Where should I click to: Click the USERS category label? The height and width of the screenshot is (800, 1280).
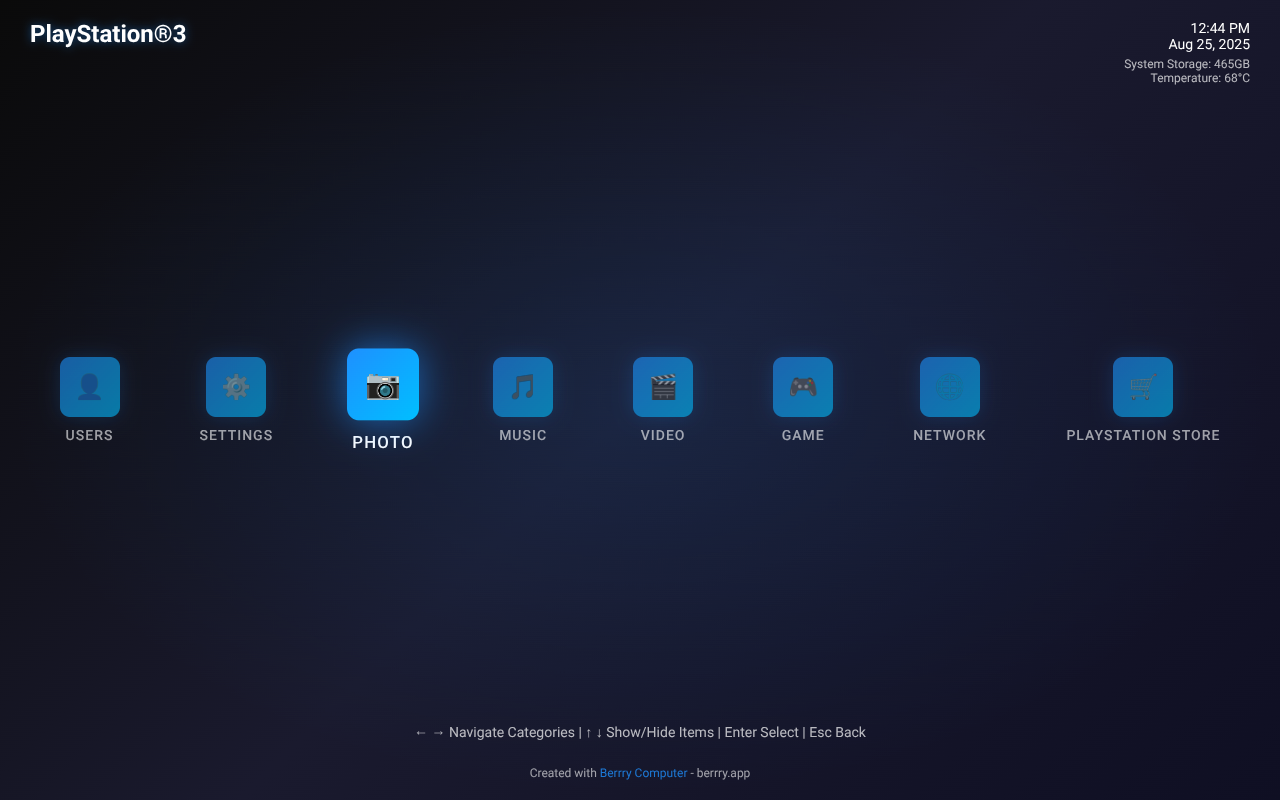point(89,435)
